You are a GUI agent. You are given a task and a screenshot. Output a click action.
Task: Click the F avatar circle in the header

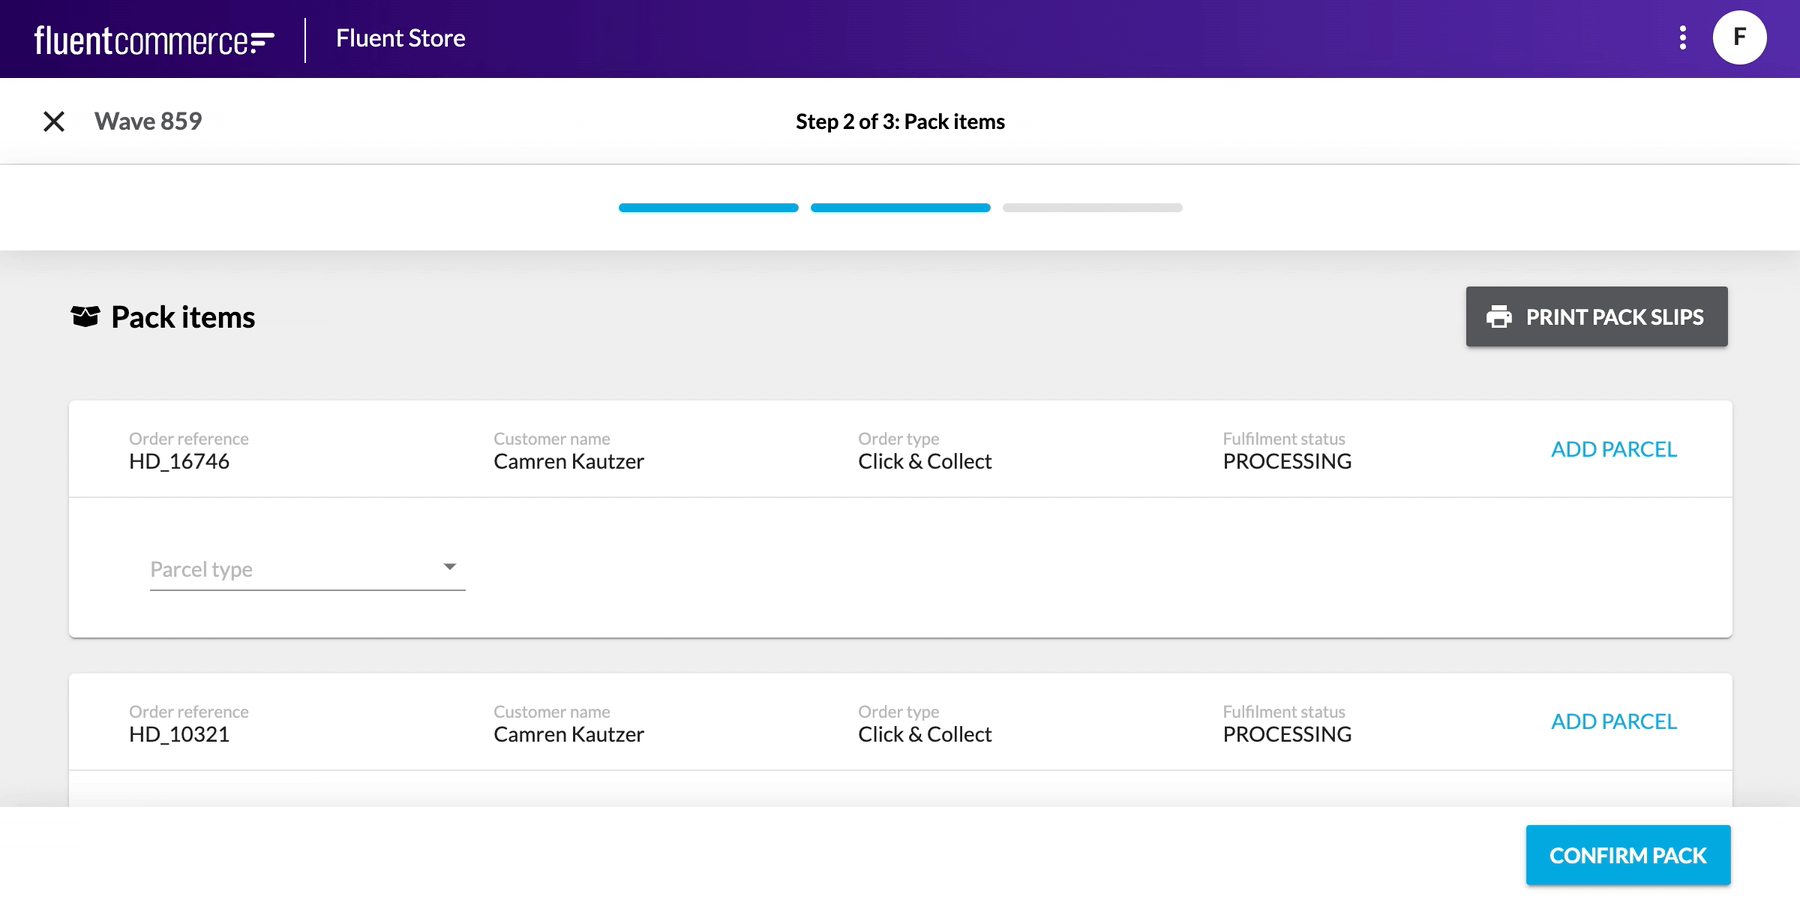tap(1738, 38)
